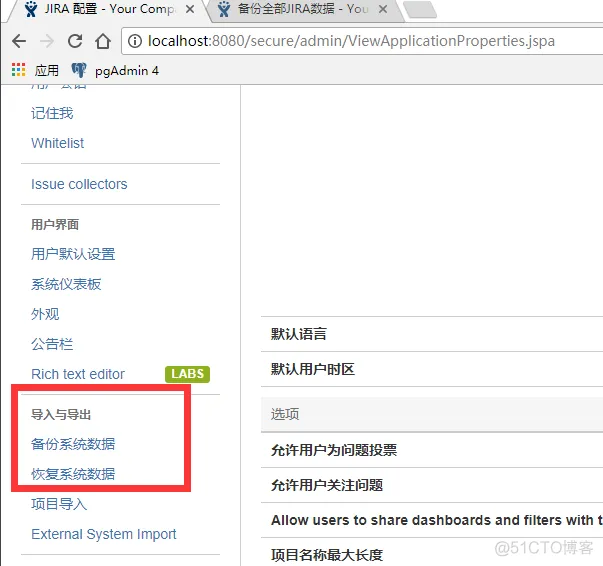Open Rich text editor settings
The height and width of the screenshot is (566, 603).
[78, 374]
